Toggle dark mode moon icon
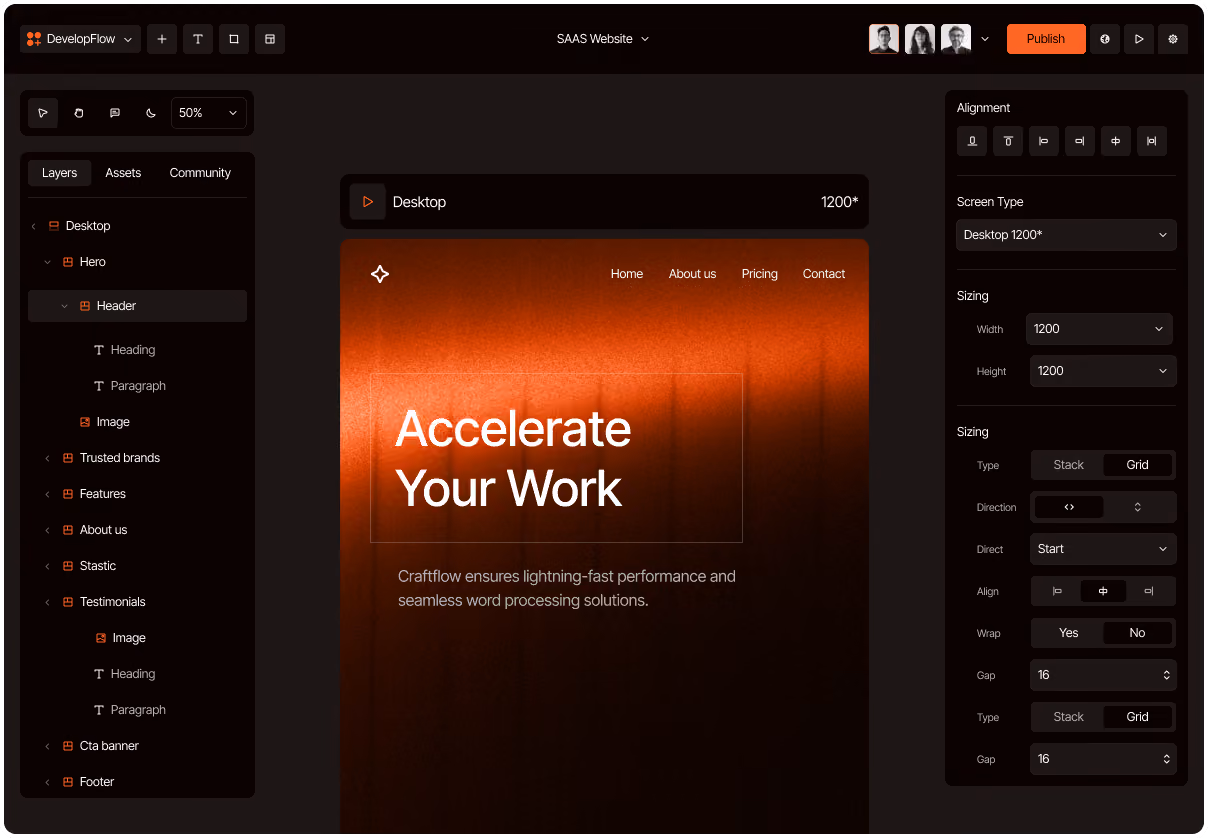The width and height of the screenshot is (1208, 838). pos(151,113)
